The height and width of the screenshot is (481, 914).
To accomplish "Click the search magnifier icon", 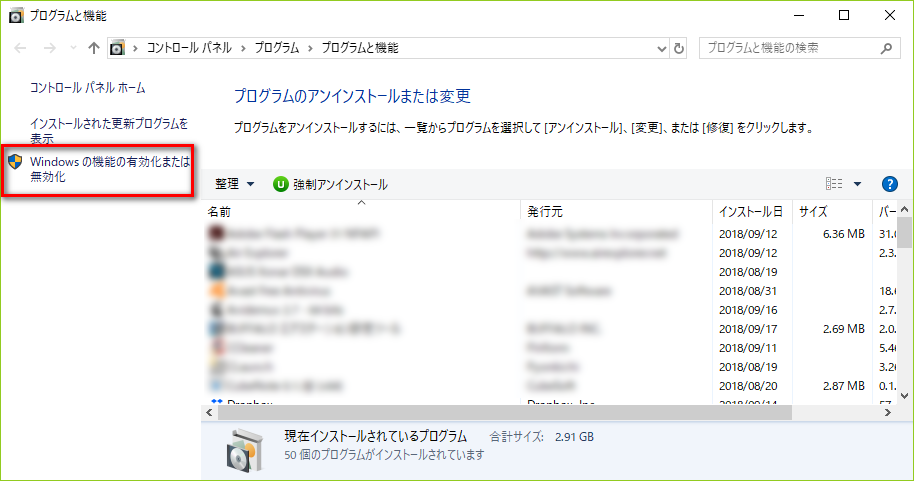I will [885, 48].
